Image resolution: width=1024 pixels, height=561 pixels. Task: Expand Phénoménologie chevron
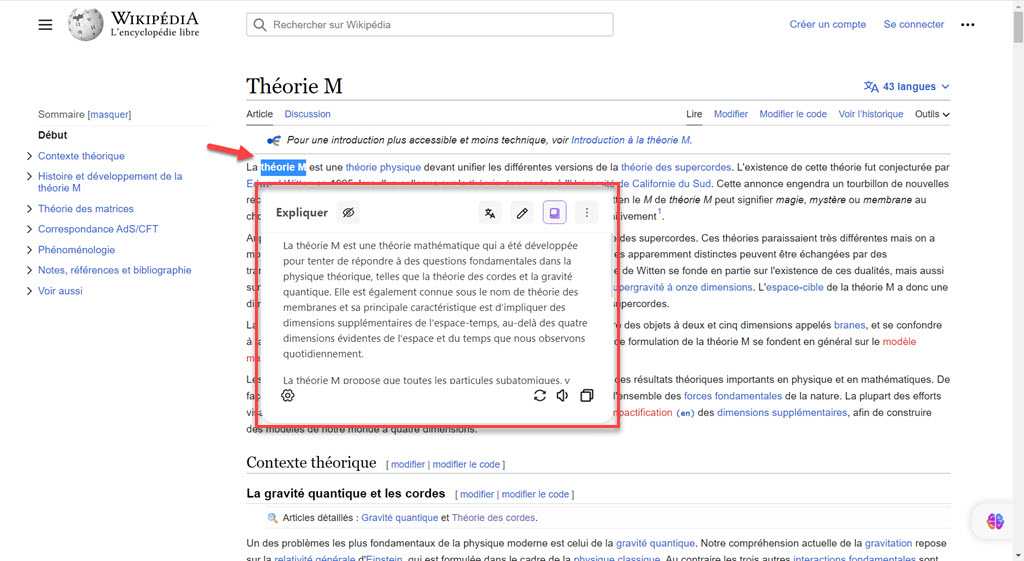[29, 249]
